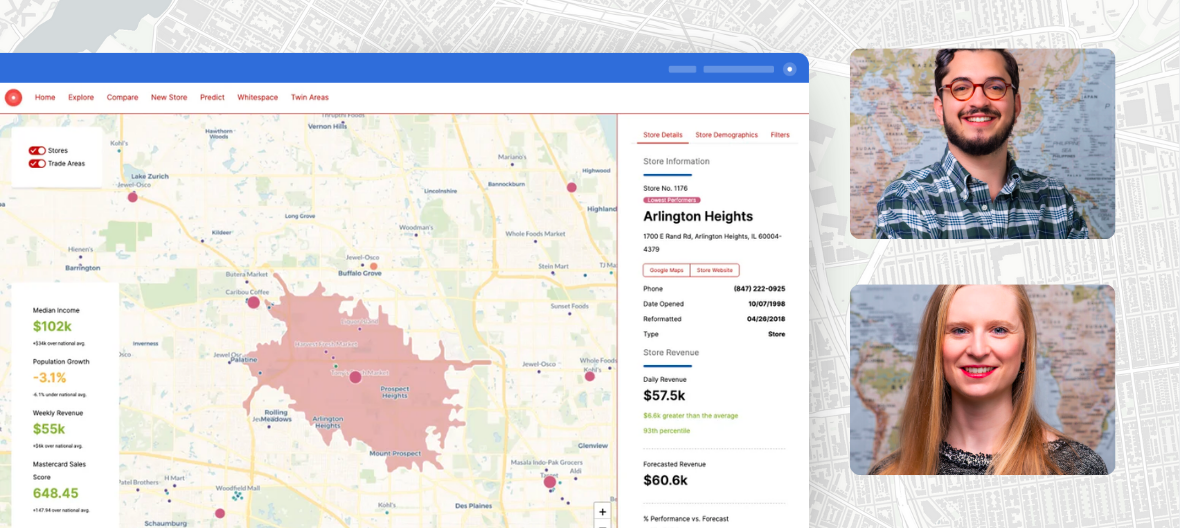Click the $102k Median Income value
This screenshot has height=528, width=1180.
[52, 326]
